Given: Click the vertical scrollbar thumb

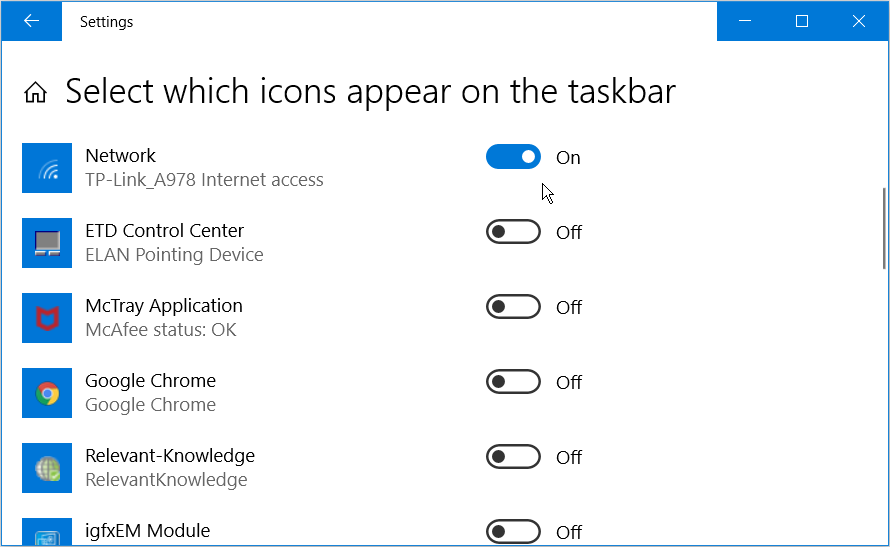Looking at the screenshot, I should pyautogui.click(x=883, y=228).
